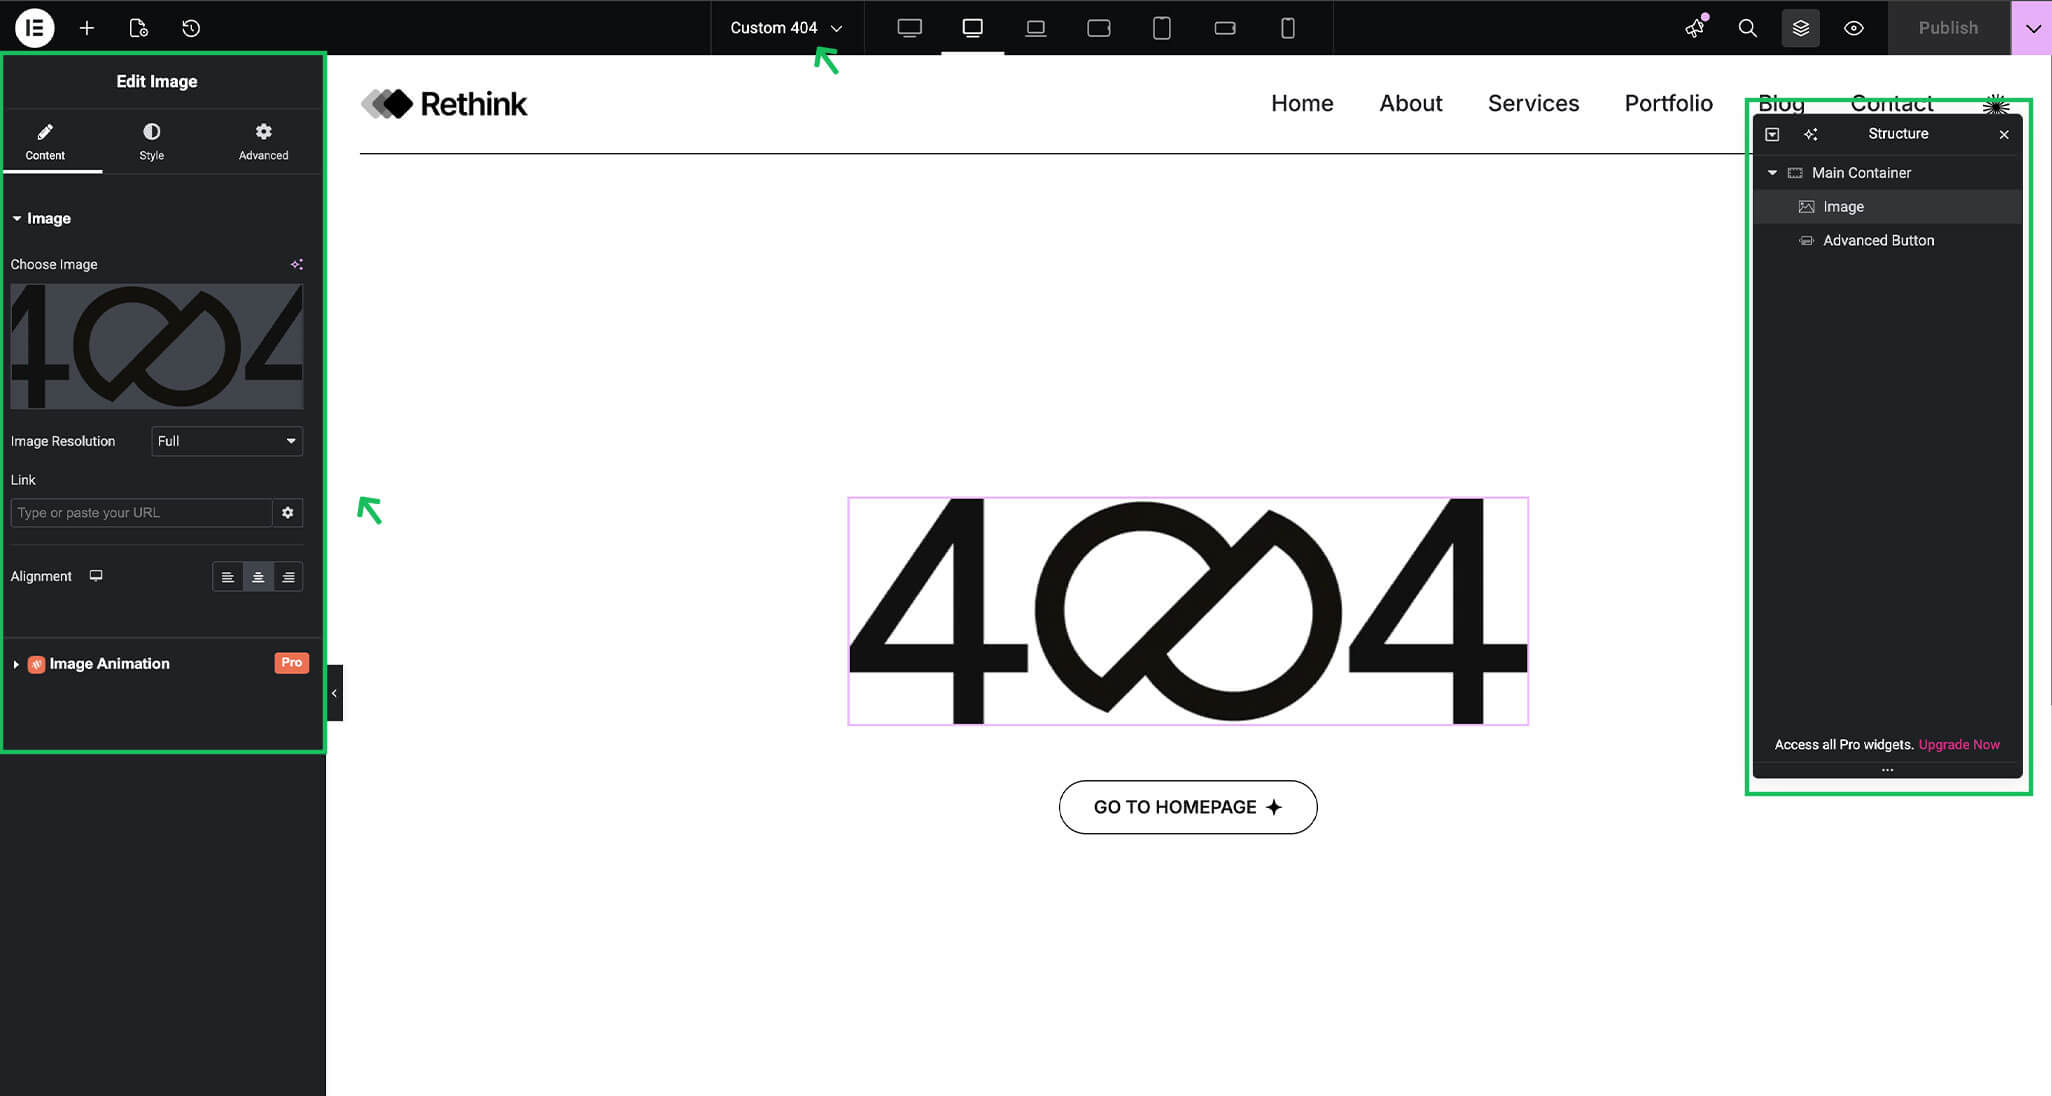Select Advanced Button in Structure tree
The image size is (2052, 1096).
coord(1877,241)
